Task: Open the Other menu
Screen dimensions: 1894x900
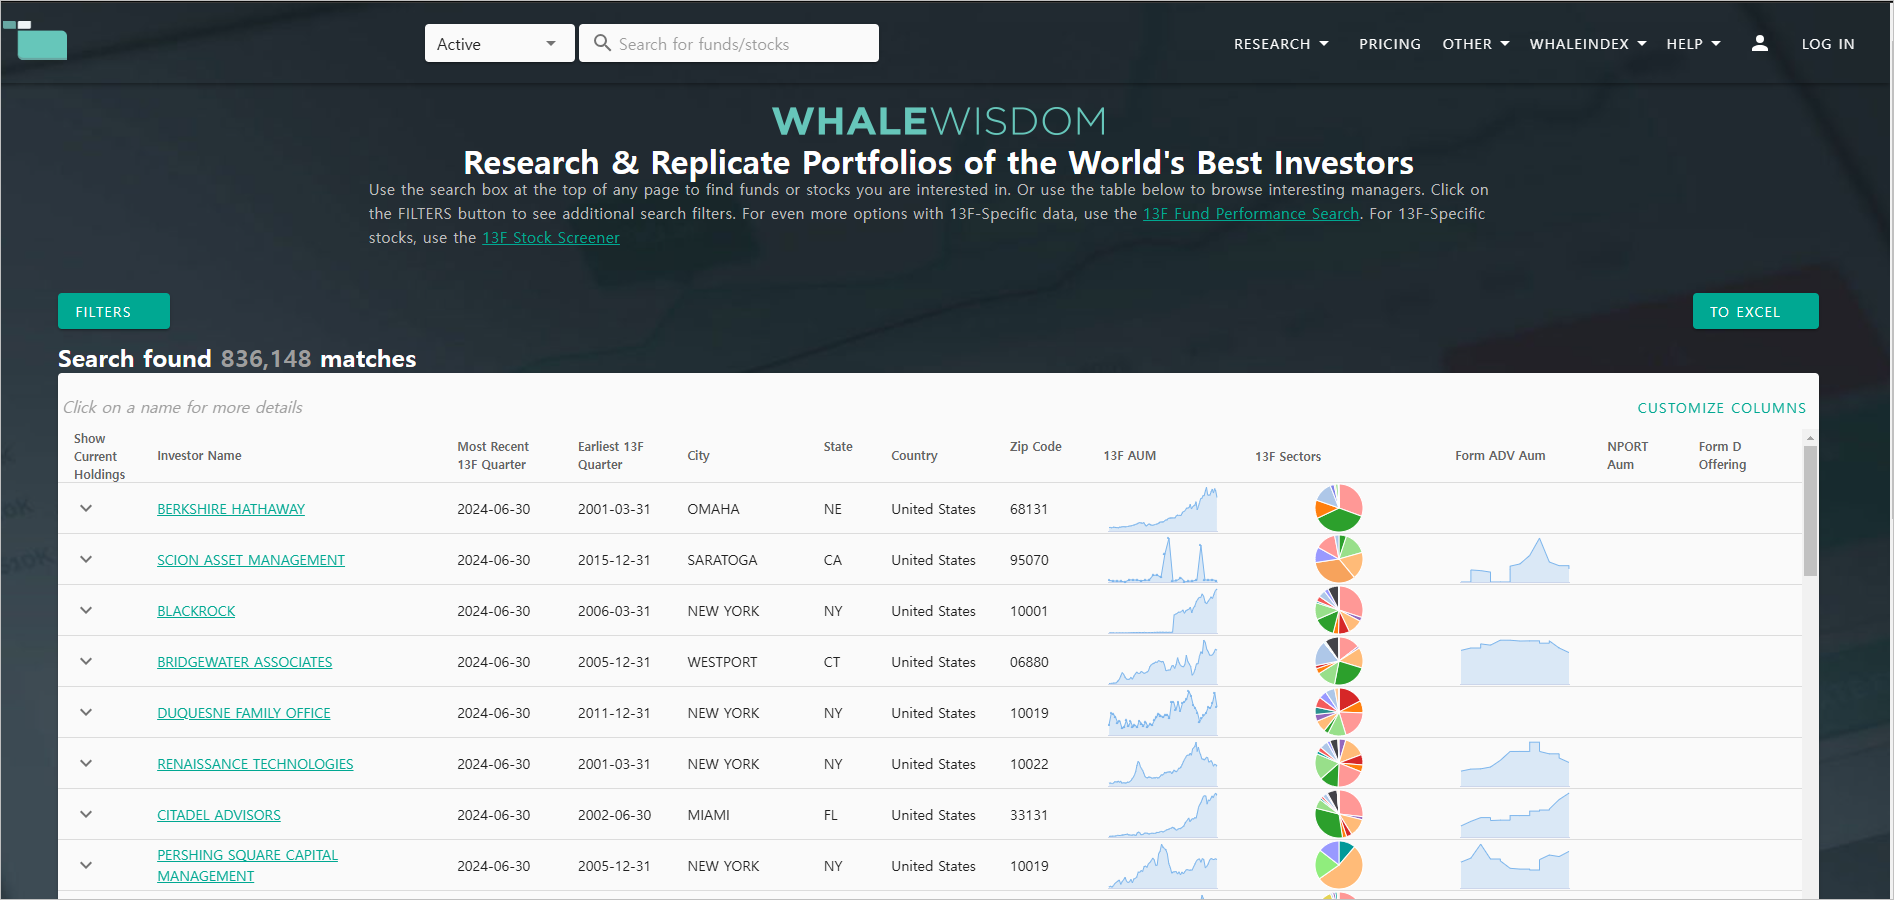Action: (x=1476, y=44)
